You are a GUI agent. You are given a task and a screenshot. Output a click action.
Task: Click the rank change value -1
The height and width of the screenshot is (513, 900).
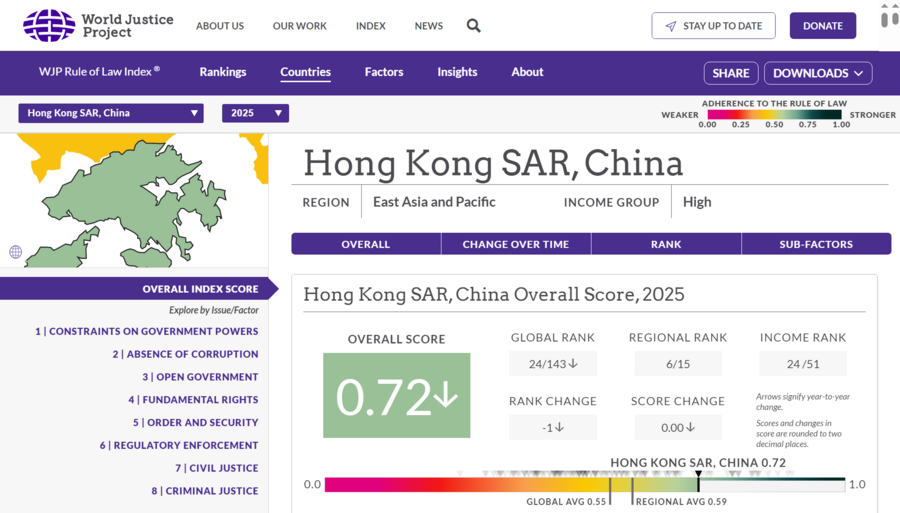(553, 428)
